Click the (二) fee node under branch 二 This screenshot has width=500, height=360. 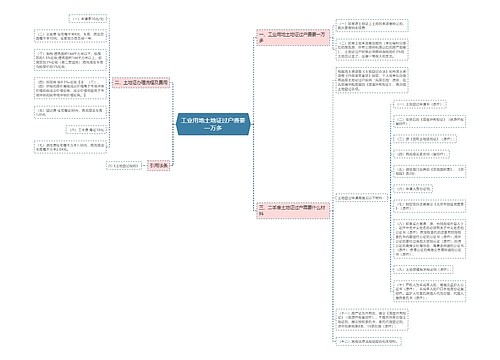tap(70, 36)
